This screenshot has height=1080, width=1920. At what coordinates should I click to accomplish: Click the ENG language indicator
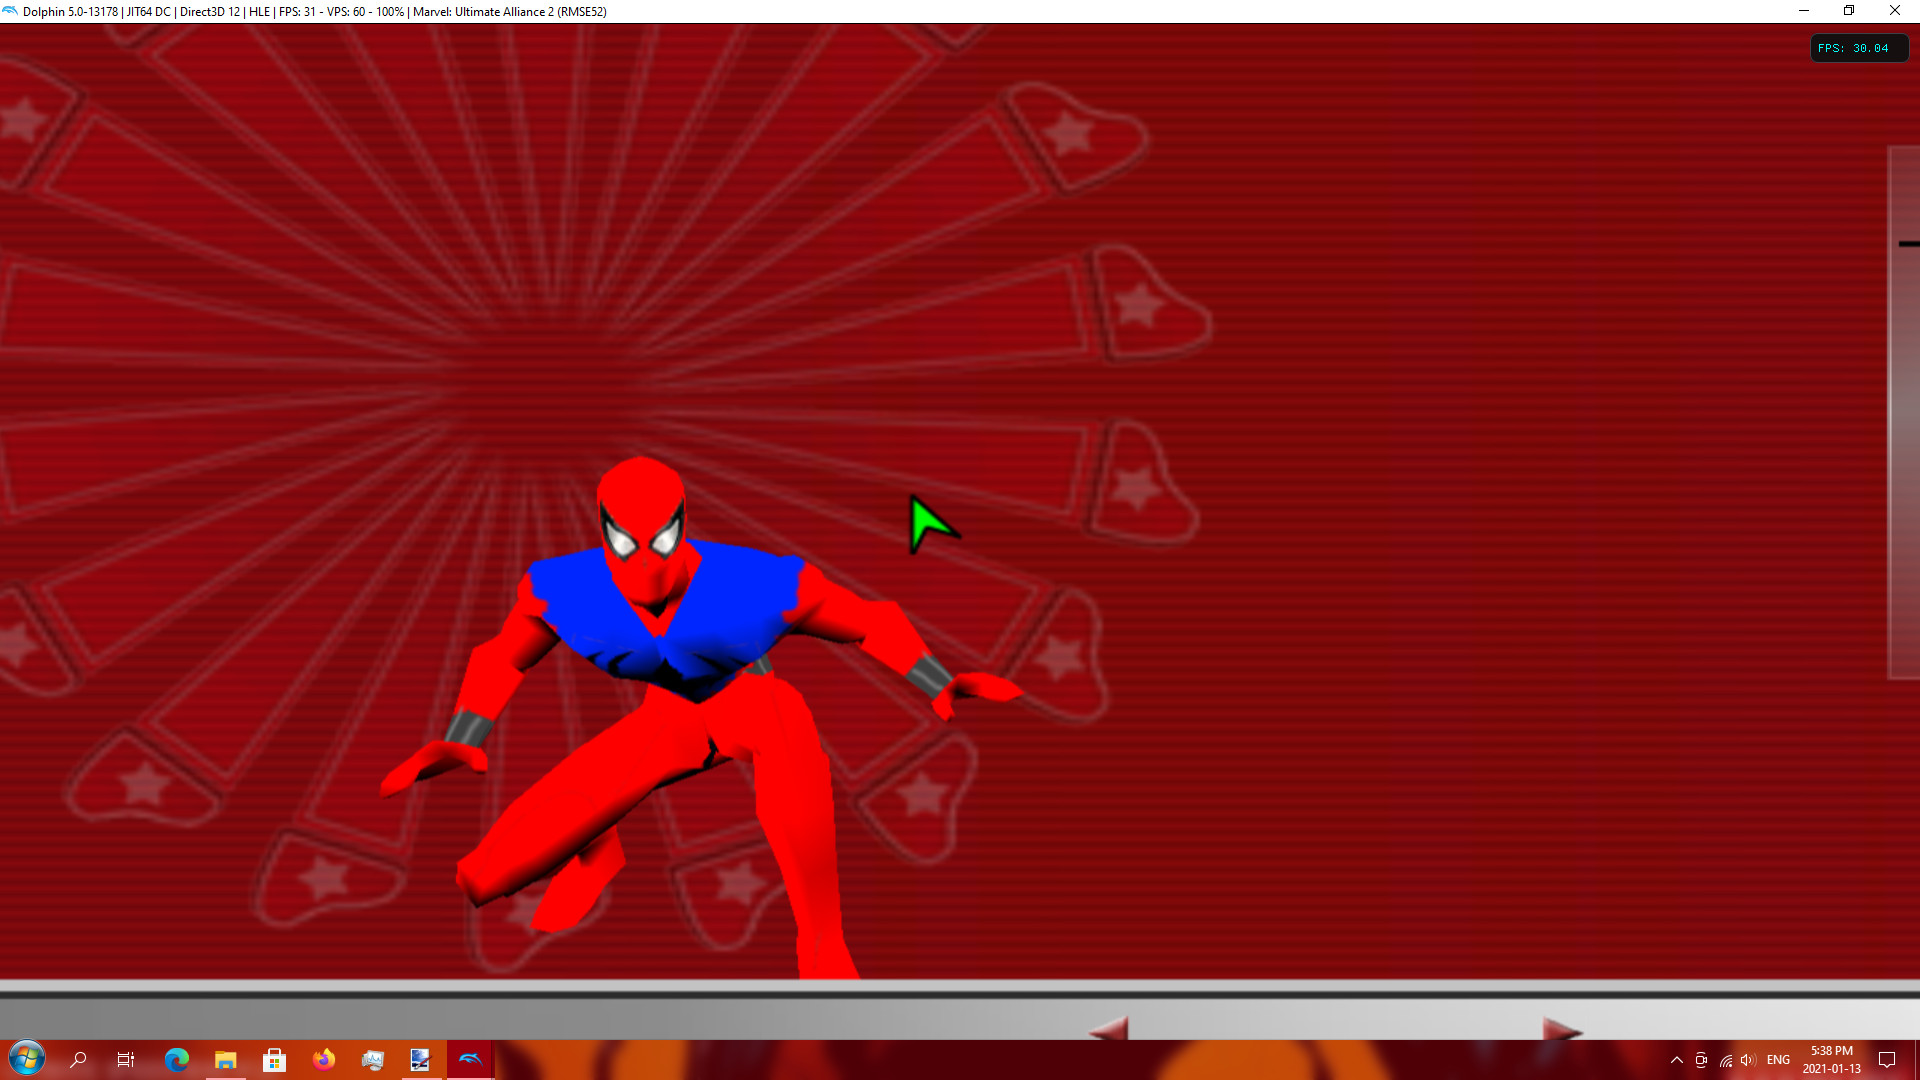(x=1778, y=1059)
